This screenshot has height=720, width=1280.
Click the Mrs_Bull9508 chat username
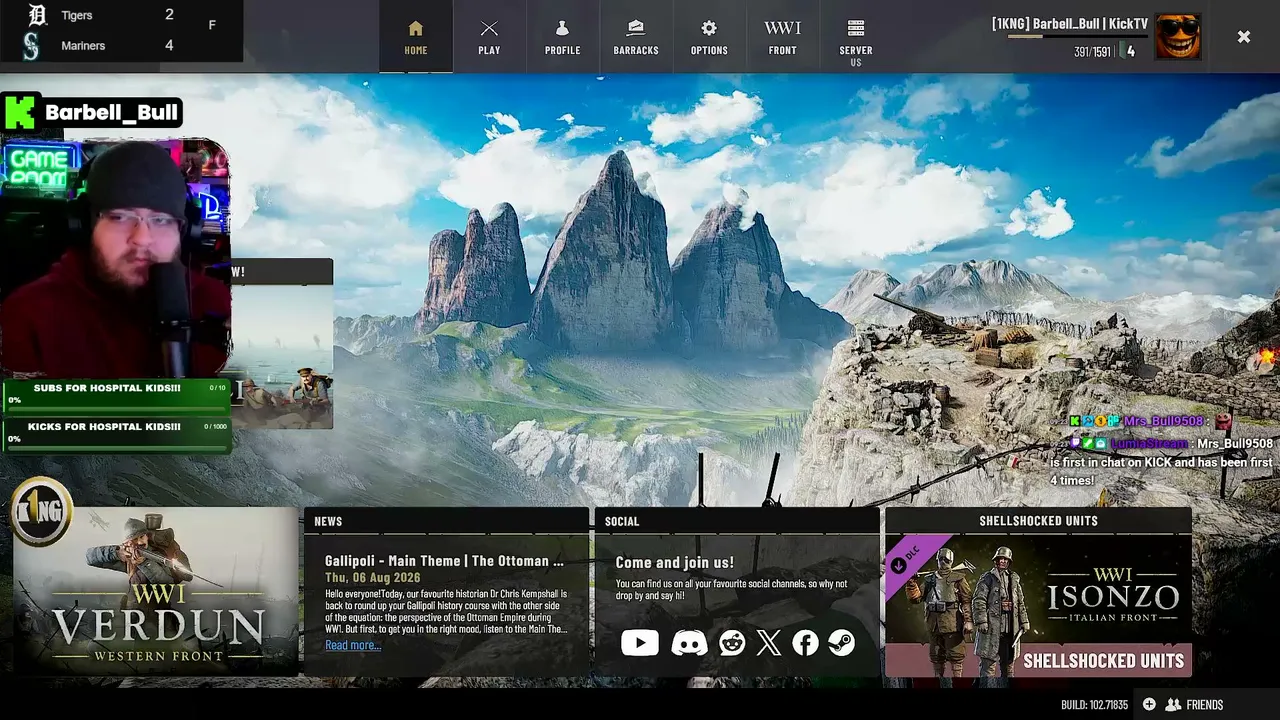[1166, 422]
